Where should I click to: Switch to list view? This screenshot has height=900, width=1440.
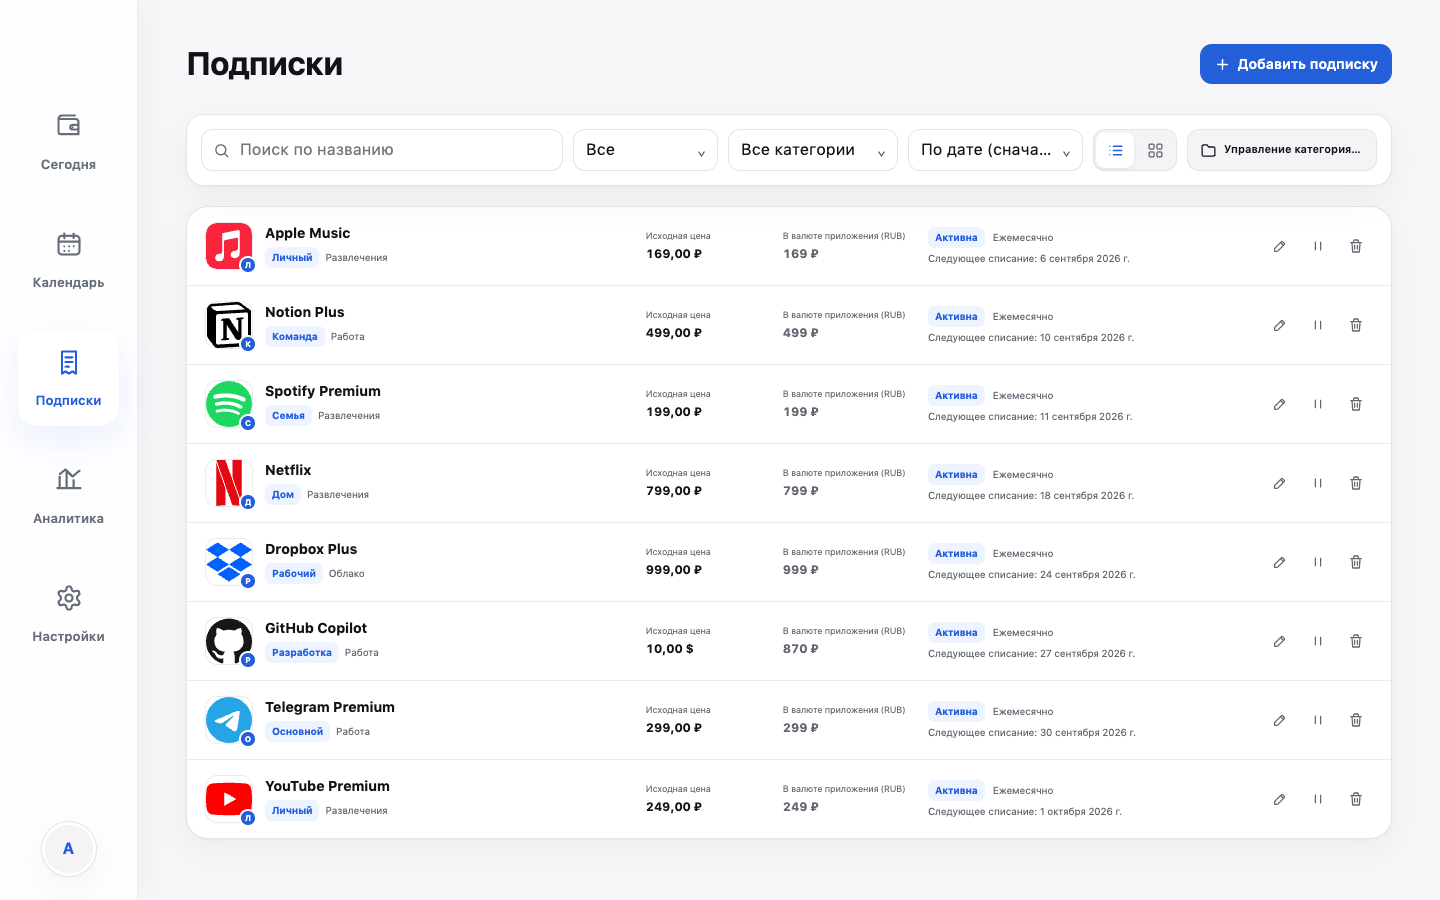tap(1116, 150)
